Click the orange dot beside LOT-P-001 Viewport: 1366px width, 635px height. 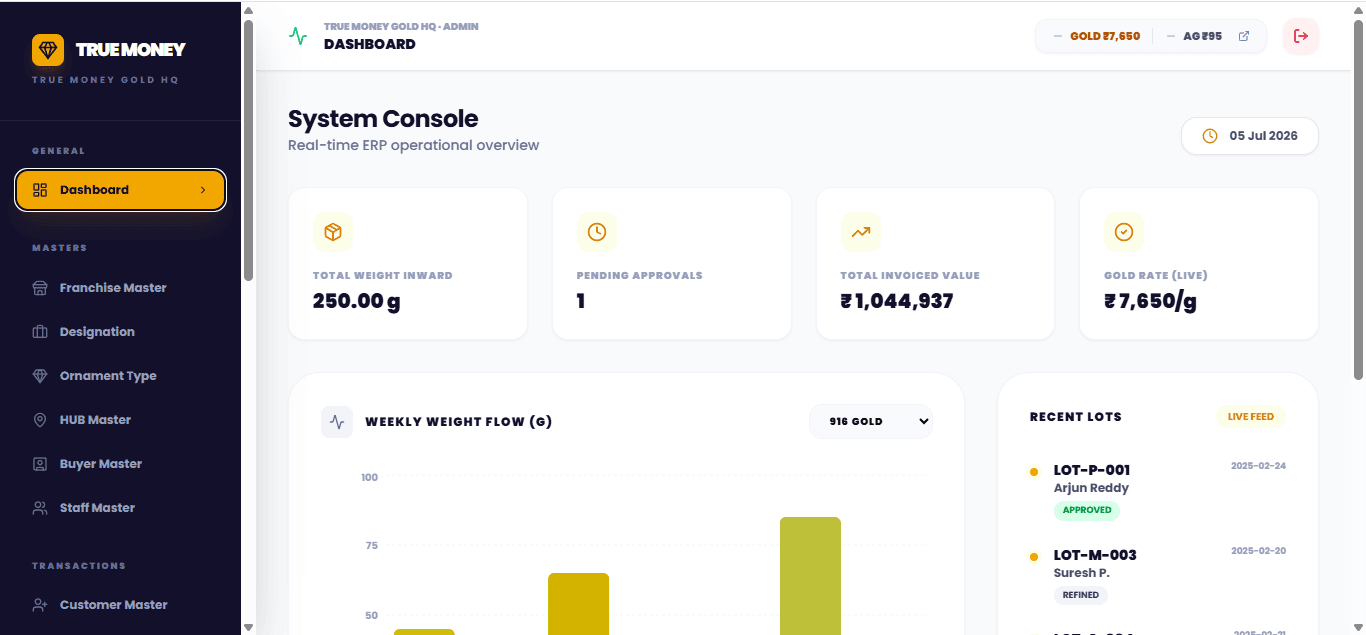(x=1034, y=471)
